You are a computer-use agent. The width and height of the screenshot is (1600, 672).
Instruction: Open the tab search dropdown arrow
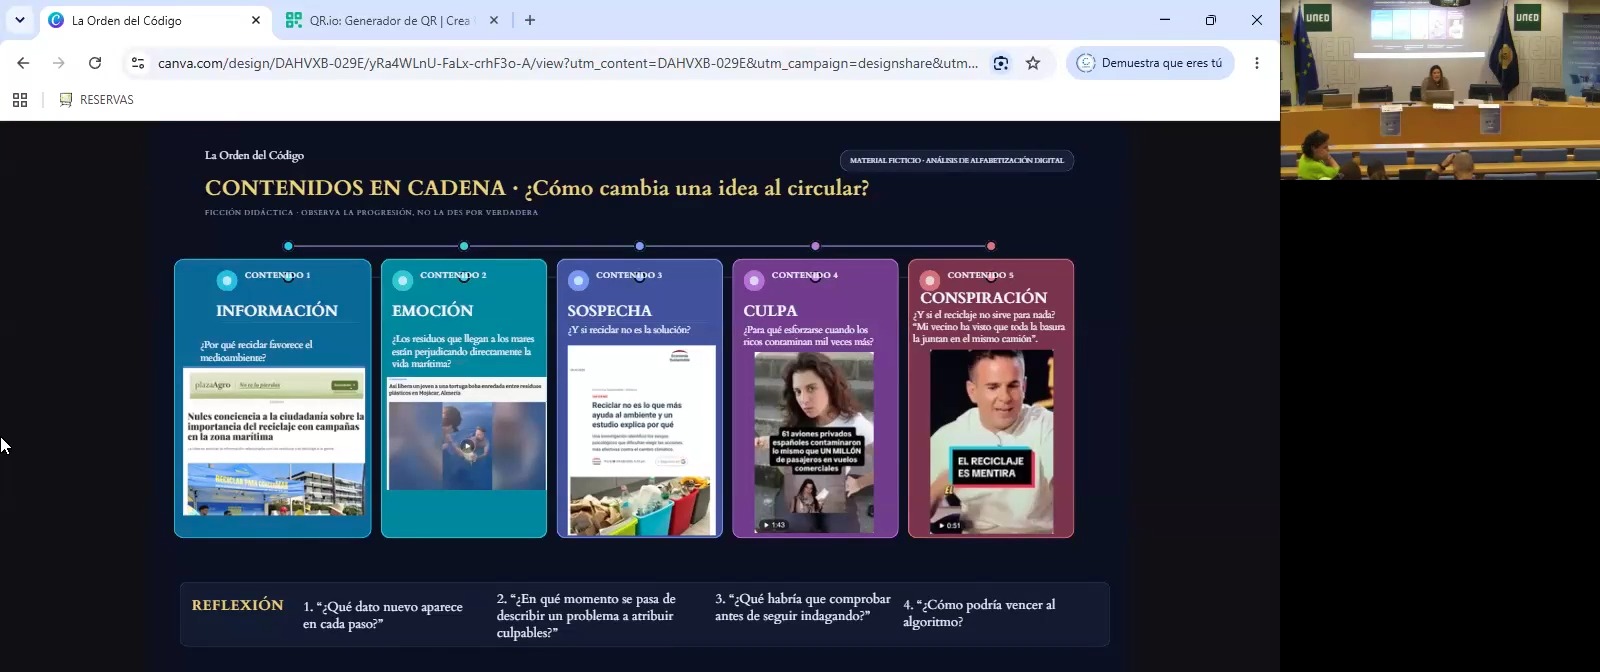20,20
